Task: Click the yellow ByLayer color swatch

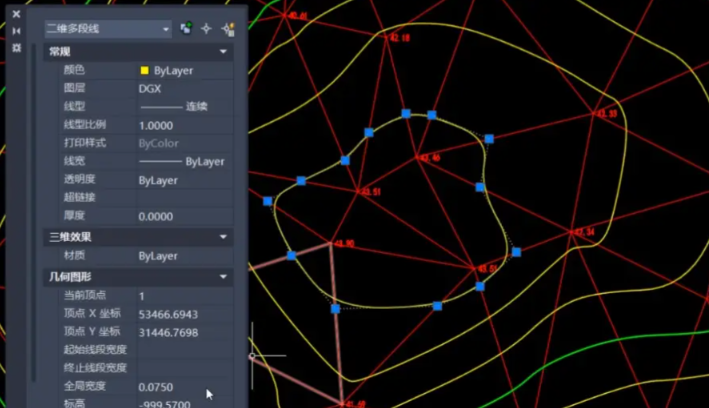Action: pyautogui.click(x=145, y=71)
